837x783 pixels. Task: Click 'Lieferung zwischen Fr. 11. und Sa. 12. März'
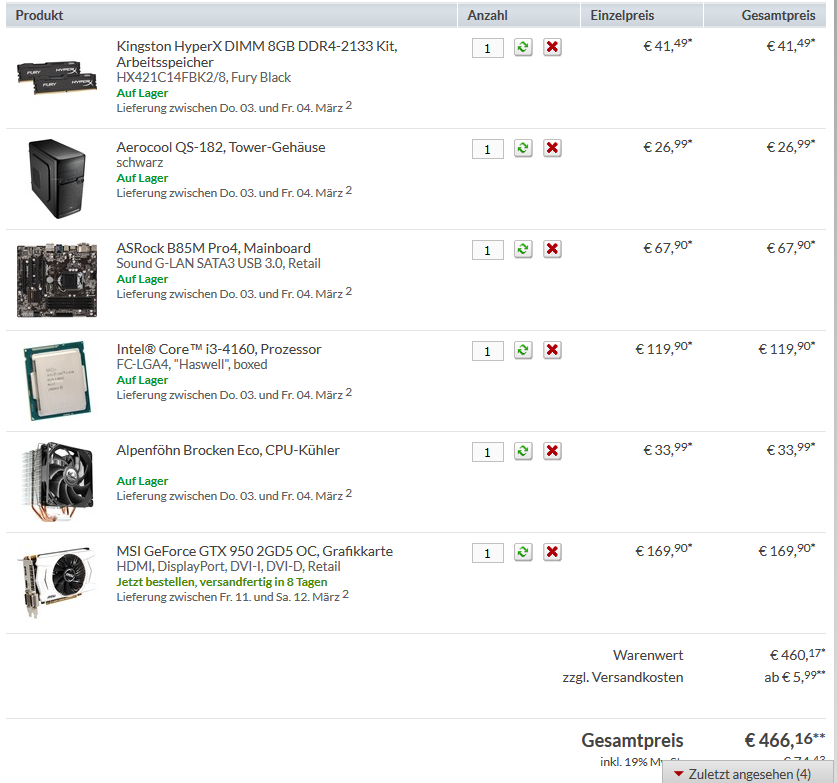[x=228, y=597]
